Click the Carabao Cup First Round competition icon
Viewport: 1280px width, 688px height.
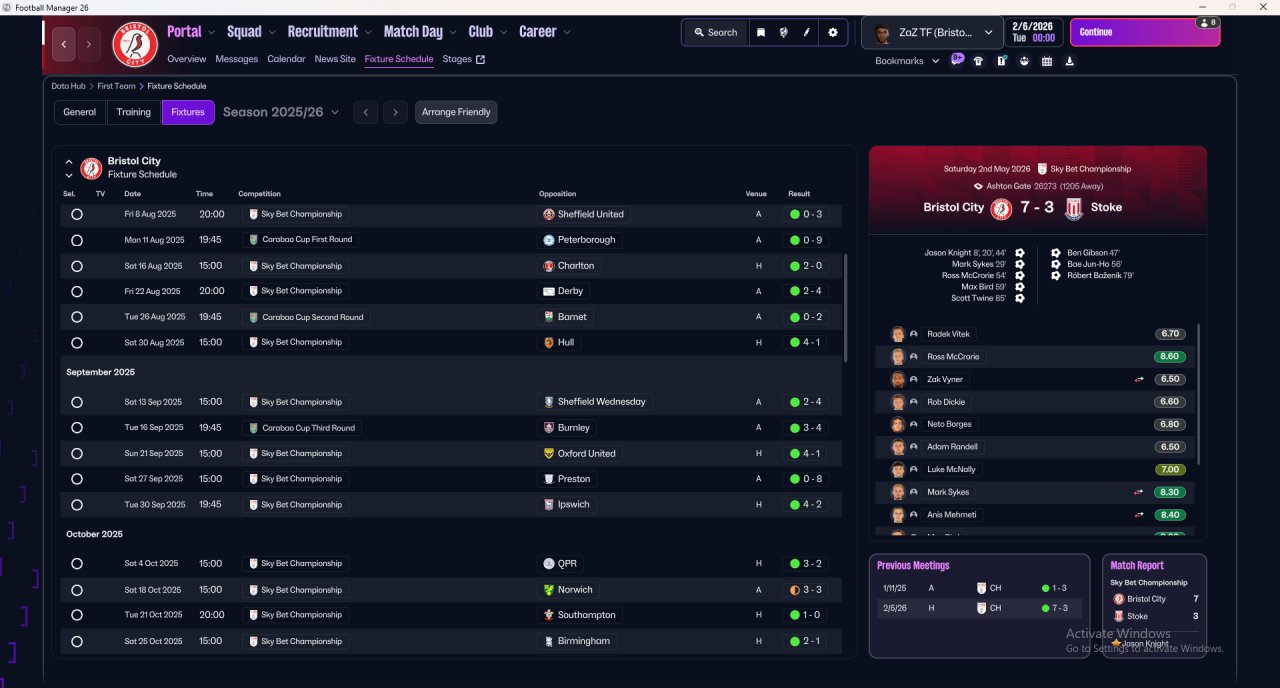point(254,240)
